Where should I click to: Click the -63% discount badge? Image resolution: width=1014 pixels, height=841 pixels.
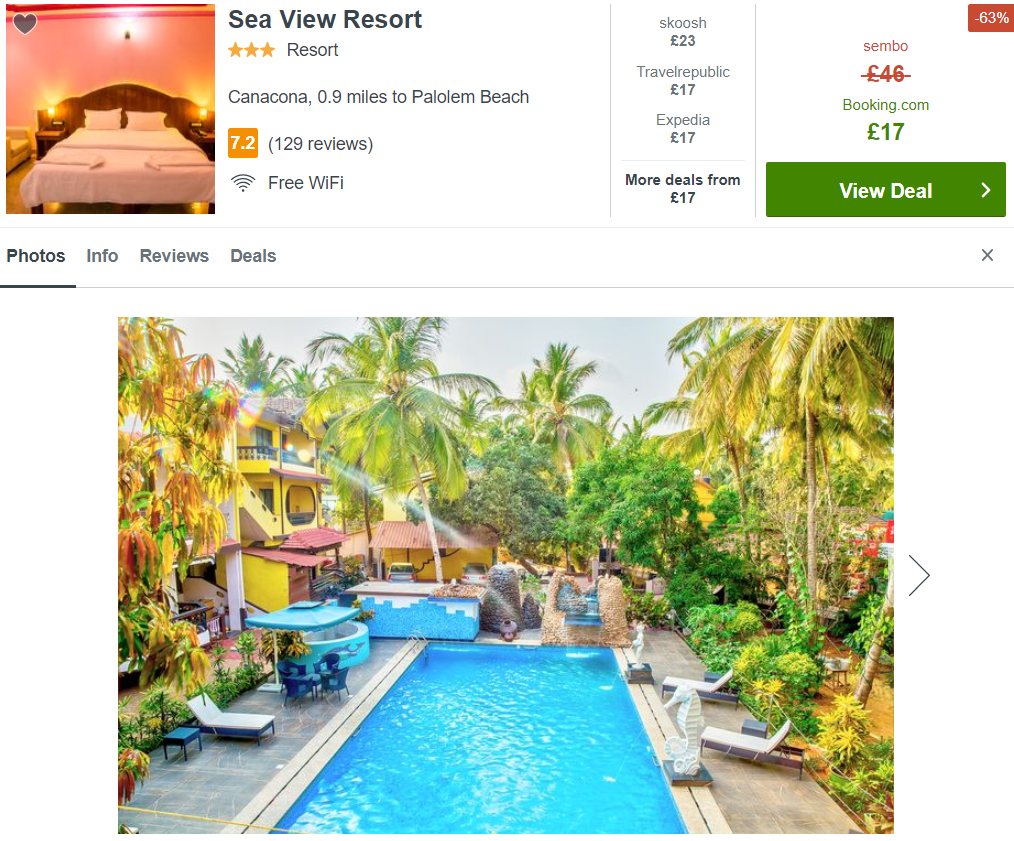point(990,18)
